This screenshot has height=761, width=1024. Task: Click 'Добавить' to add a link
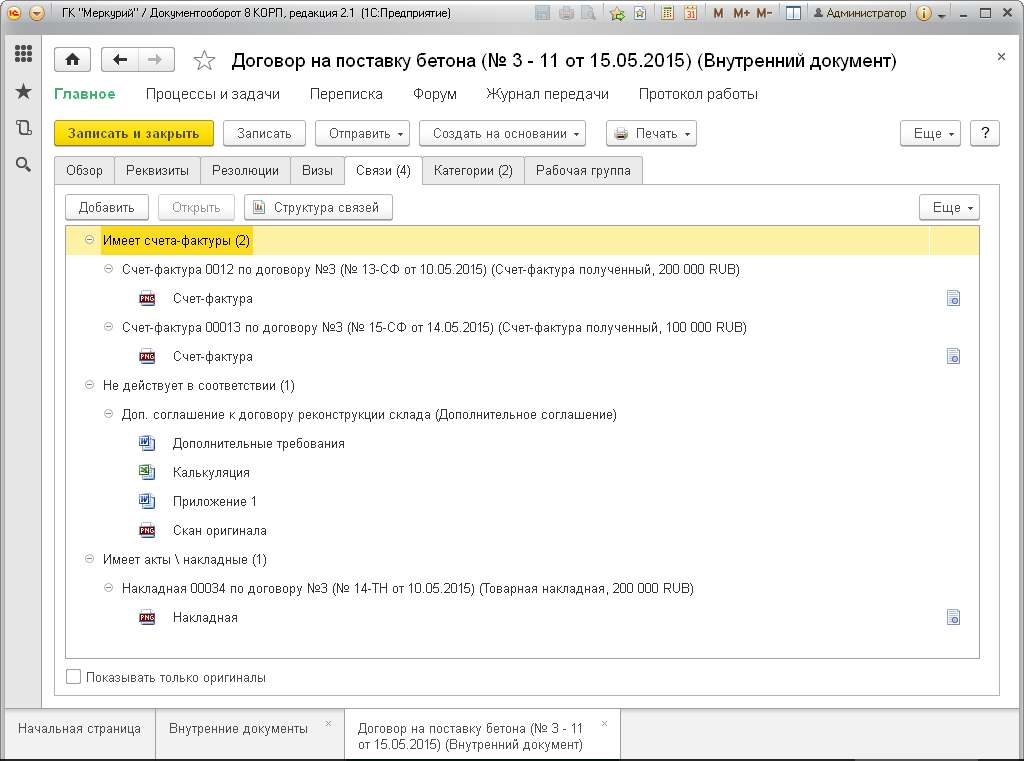coord(106,207)
